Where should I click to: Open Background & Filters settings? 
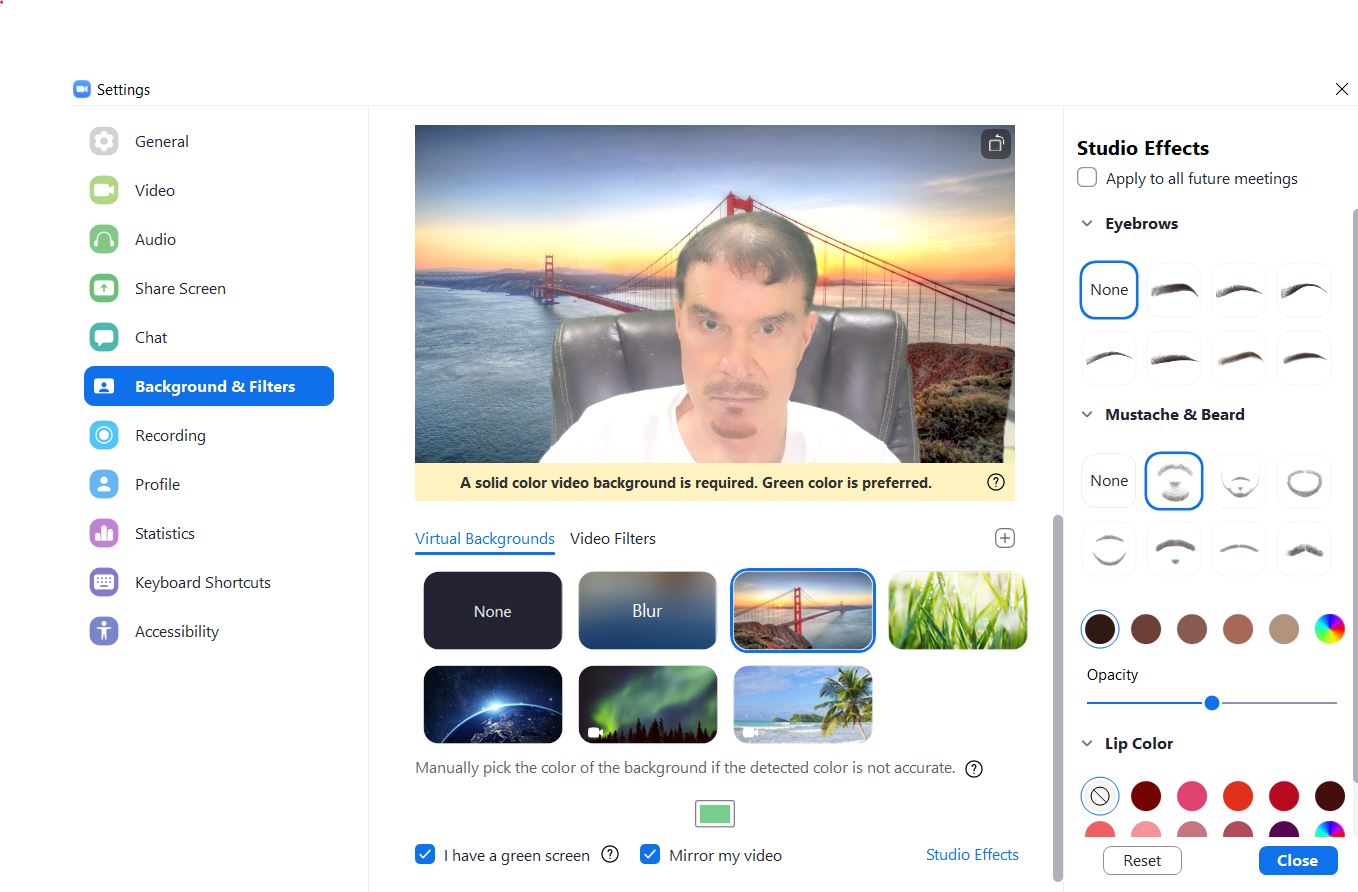pos(209,386)
